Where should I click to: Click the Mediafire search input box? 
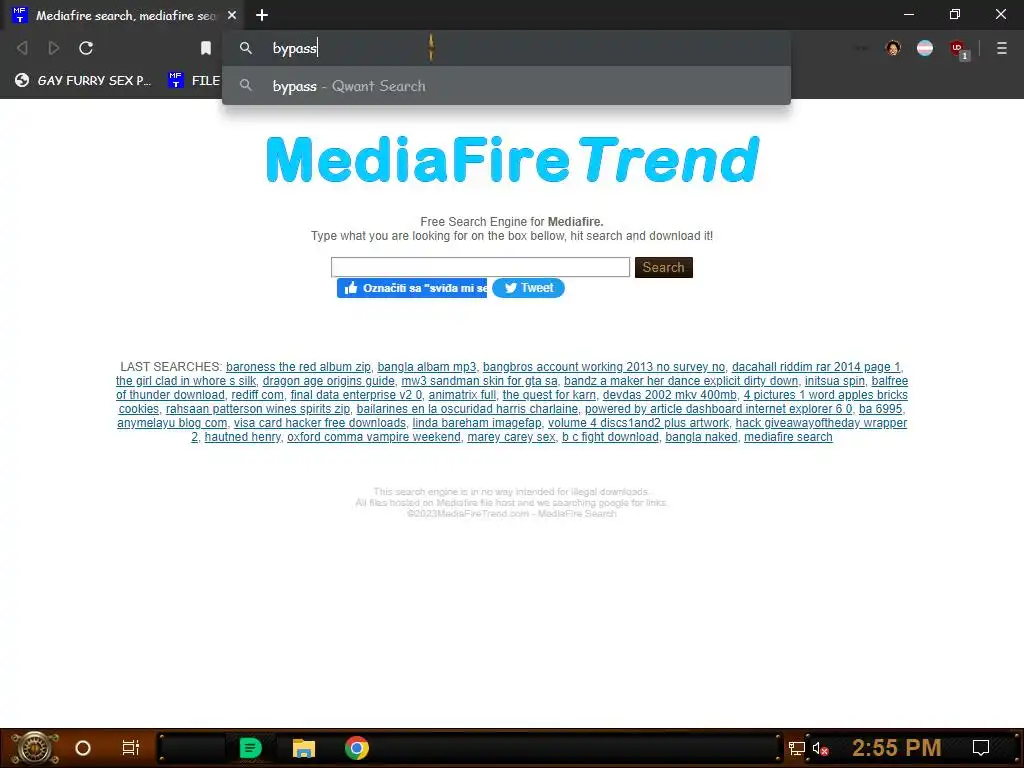click(480, 267)
